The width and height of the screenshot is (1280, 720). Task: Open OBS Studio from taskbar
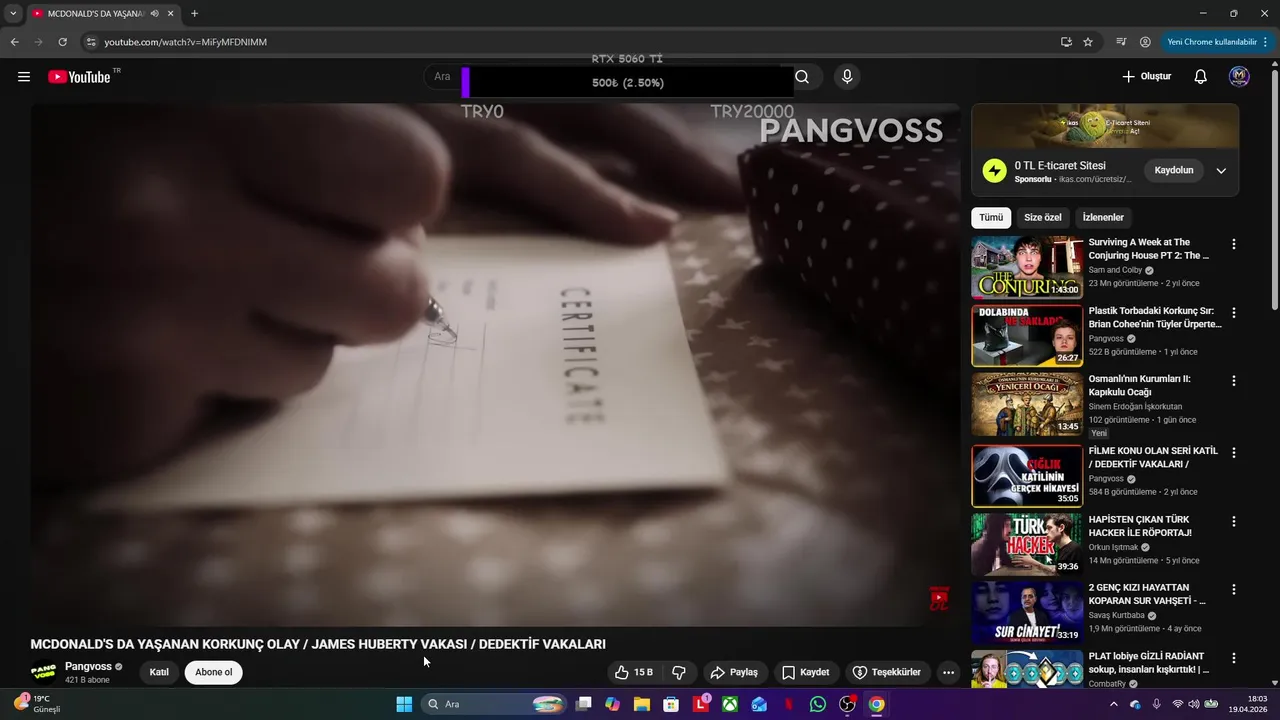tap(847, 704)
